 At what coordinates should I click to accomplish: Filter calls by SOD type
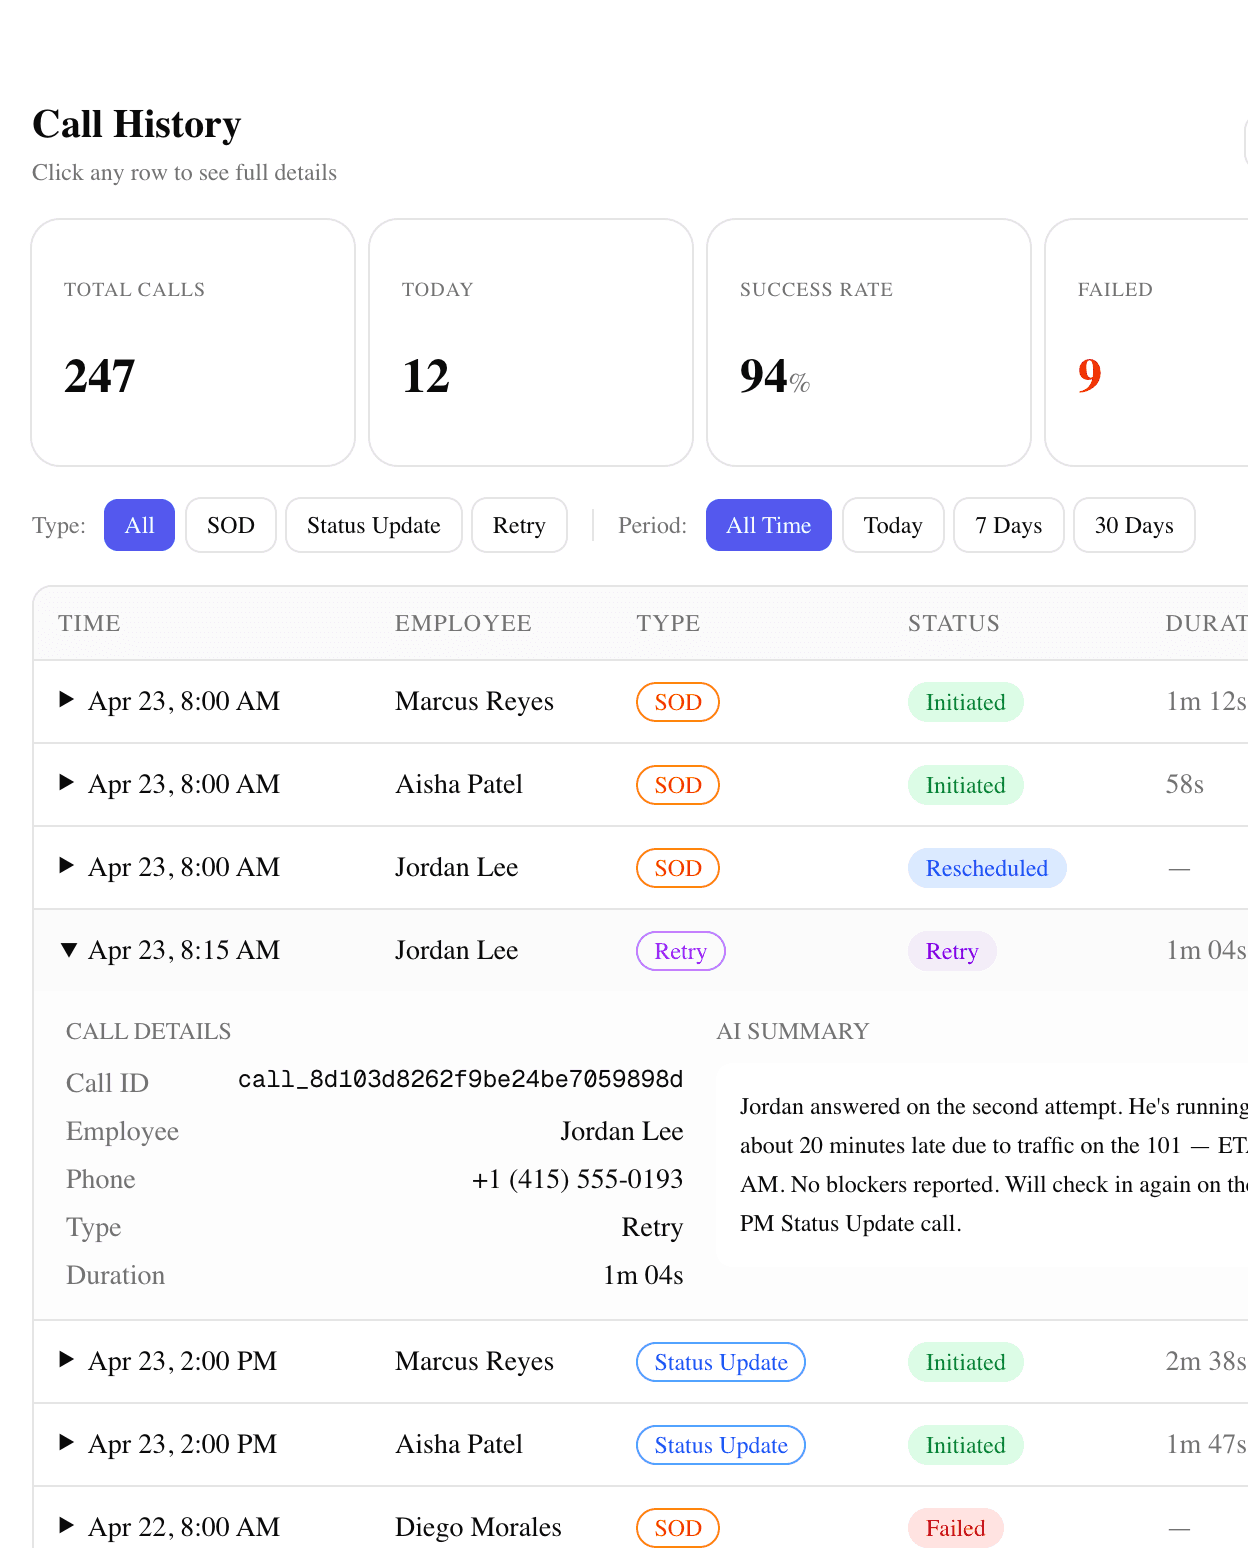[230, 525]
